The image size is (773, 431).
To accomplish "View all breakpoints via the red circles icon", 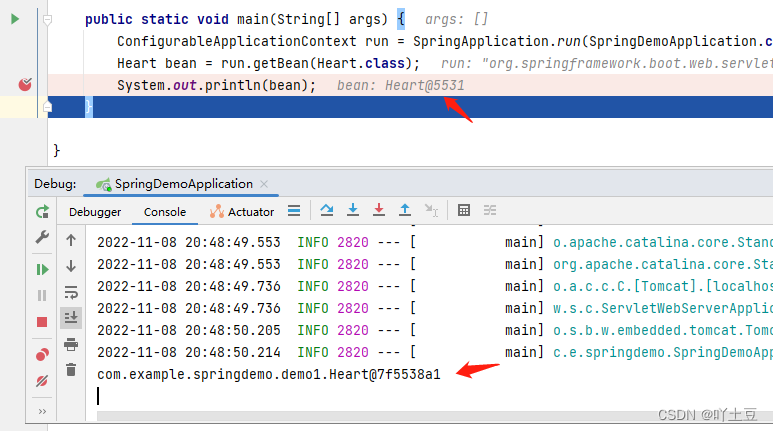I will [x=42, y=355].
